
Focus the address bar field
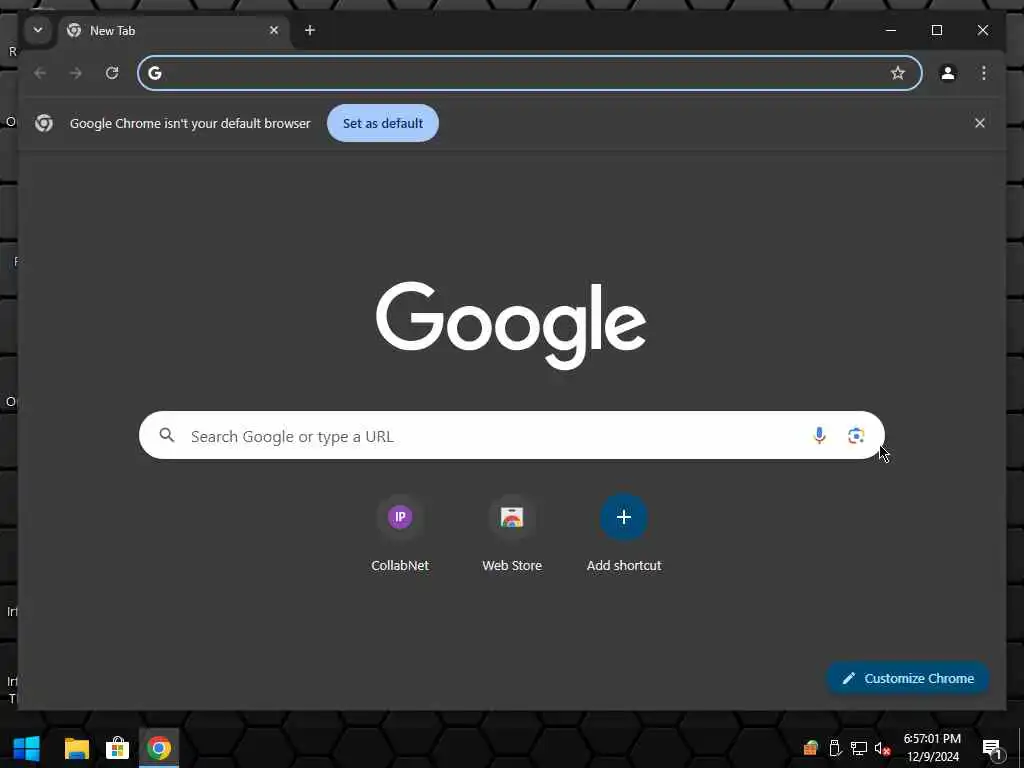[x=530, y=73]
